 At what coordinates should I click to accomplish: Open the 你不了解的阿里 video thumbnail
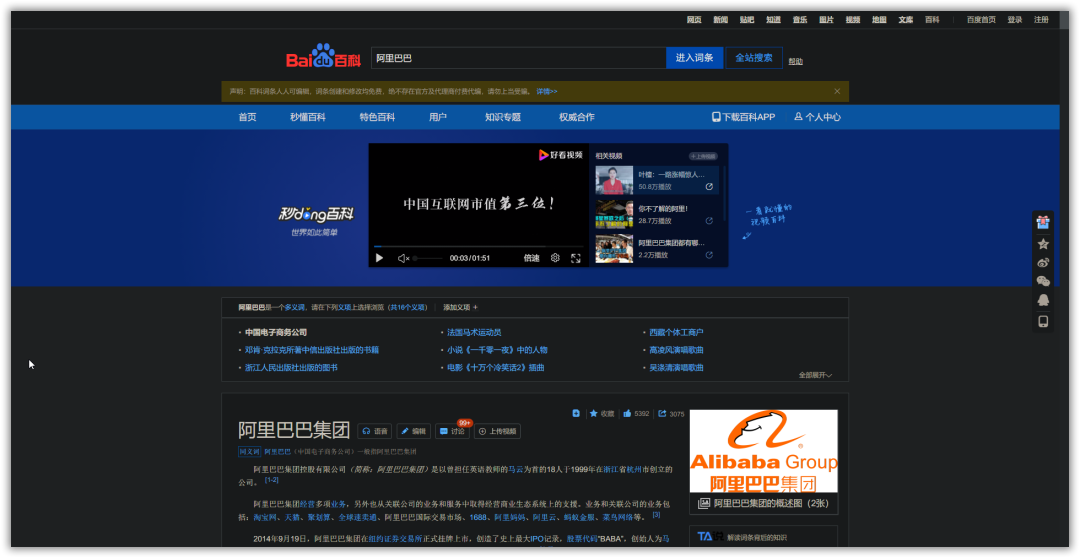tap(614, 214)
